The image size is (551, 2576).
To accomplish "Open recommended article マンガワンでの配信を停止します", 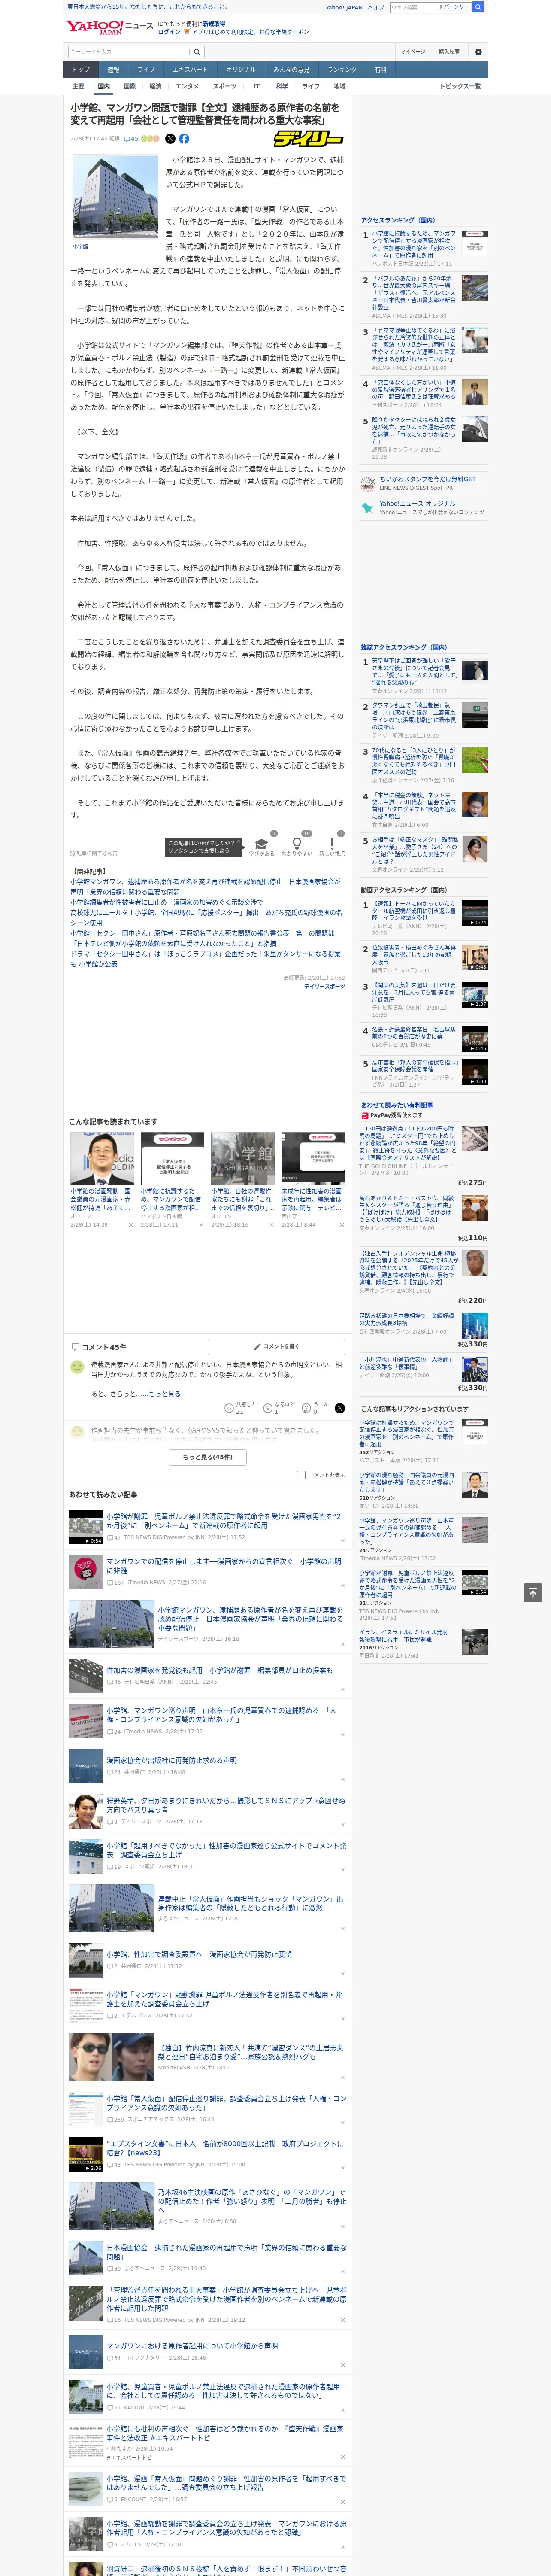I will pos(224,1566).
